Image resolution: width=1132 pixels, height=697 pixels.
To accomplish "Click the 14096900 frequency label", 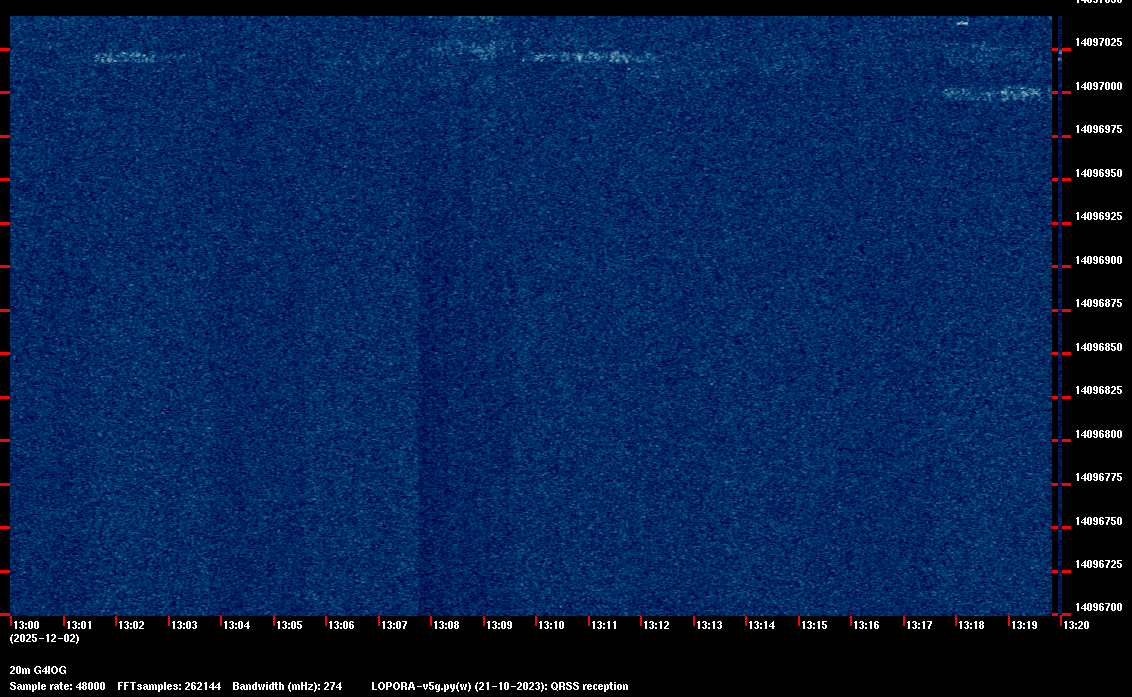I will [x=1099, y=260].
